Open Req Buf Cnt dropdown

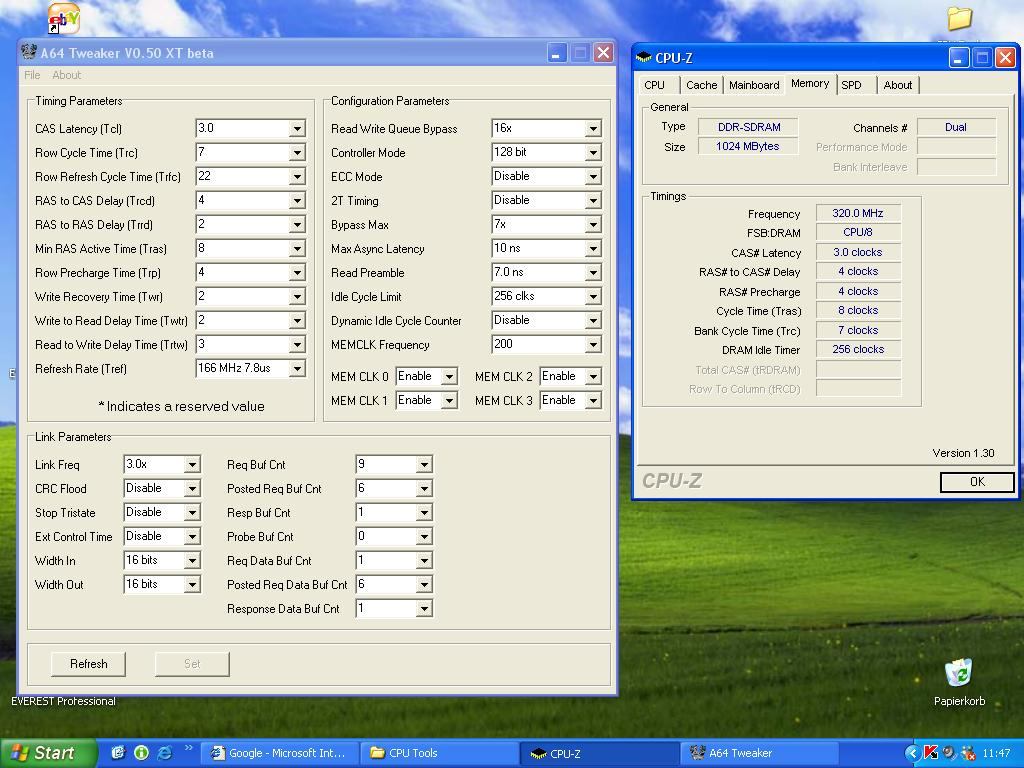click(x=424, y=464)
